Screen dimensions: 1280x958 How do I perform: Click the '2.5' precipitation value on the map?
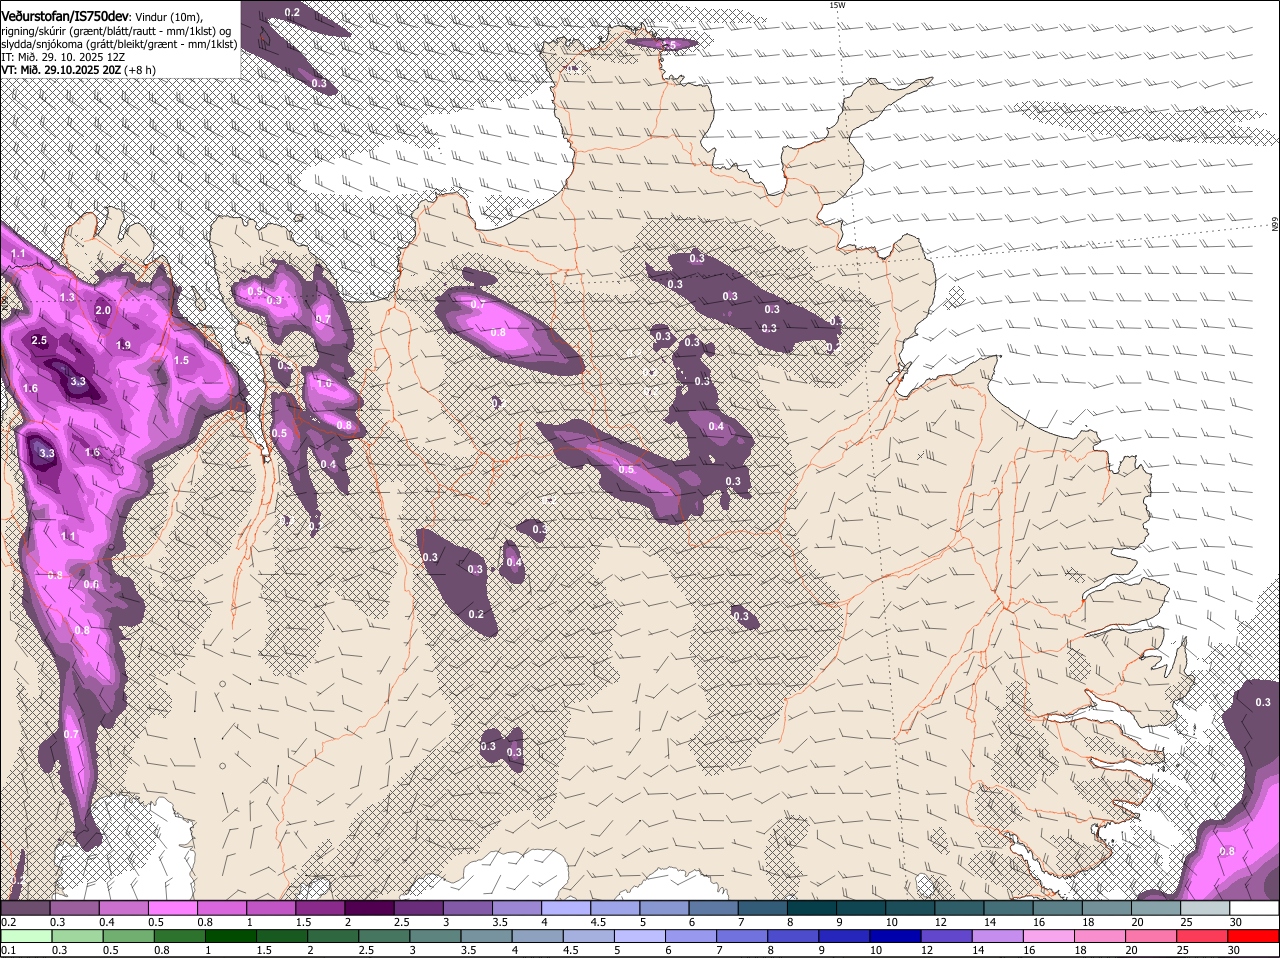[x=39, y=341]
